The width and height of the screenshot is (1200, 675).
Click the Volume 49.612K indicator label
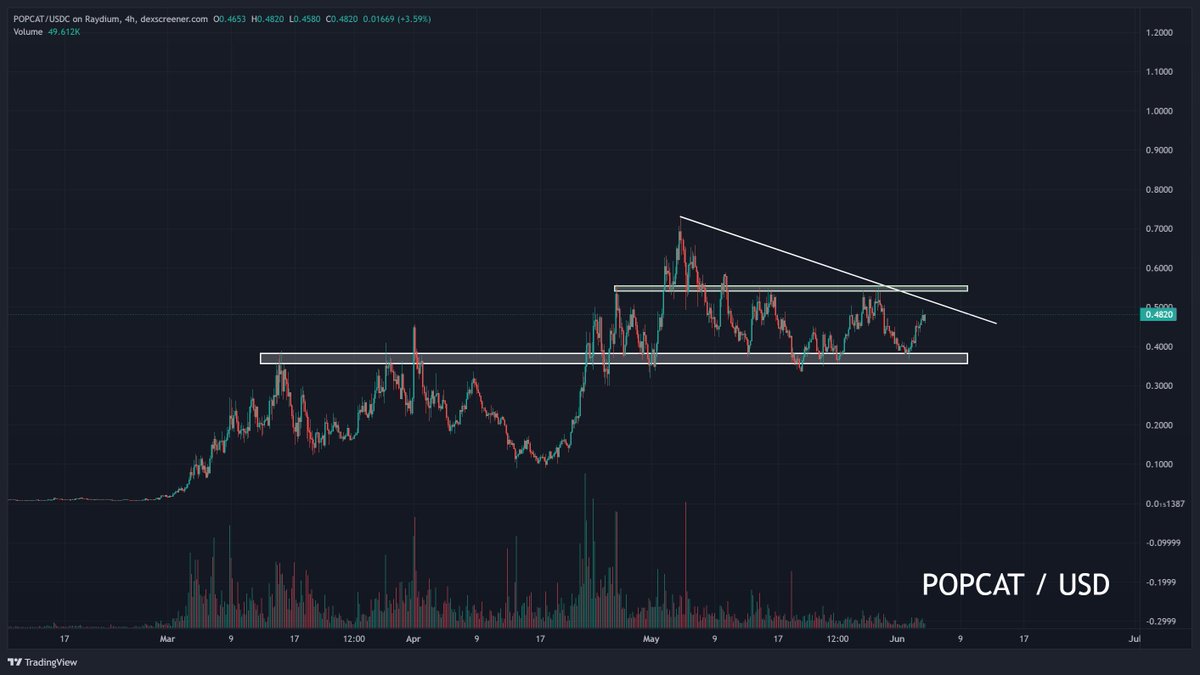pyautogui.click(x=49, y=32)
